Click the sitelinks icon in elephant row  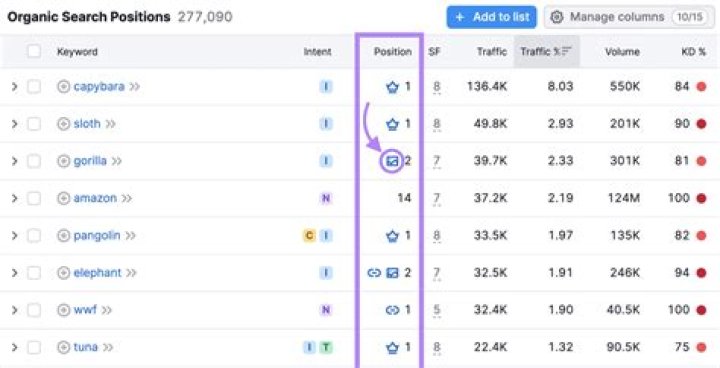(375, 273)
